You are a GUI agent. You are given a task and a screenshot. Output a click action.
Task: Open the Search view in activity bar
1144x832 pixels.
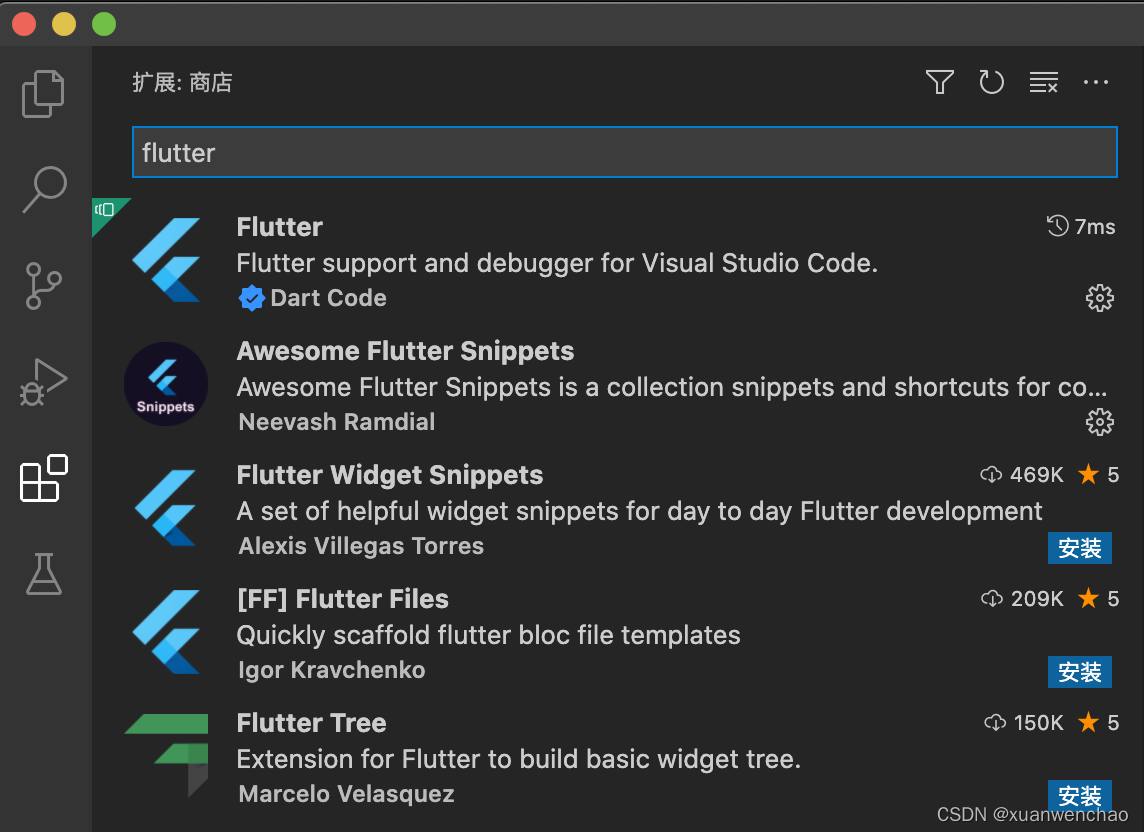pyautogui.click(x=45, y=190)
